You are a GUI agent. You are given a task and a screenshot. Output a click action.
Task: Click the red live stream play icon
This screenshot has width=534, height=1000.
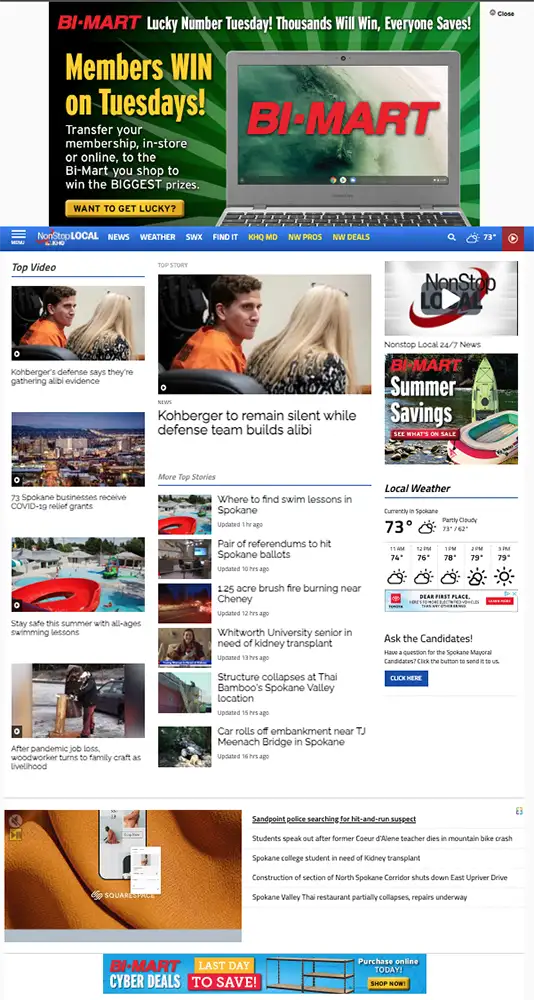pos(513,238)
